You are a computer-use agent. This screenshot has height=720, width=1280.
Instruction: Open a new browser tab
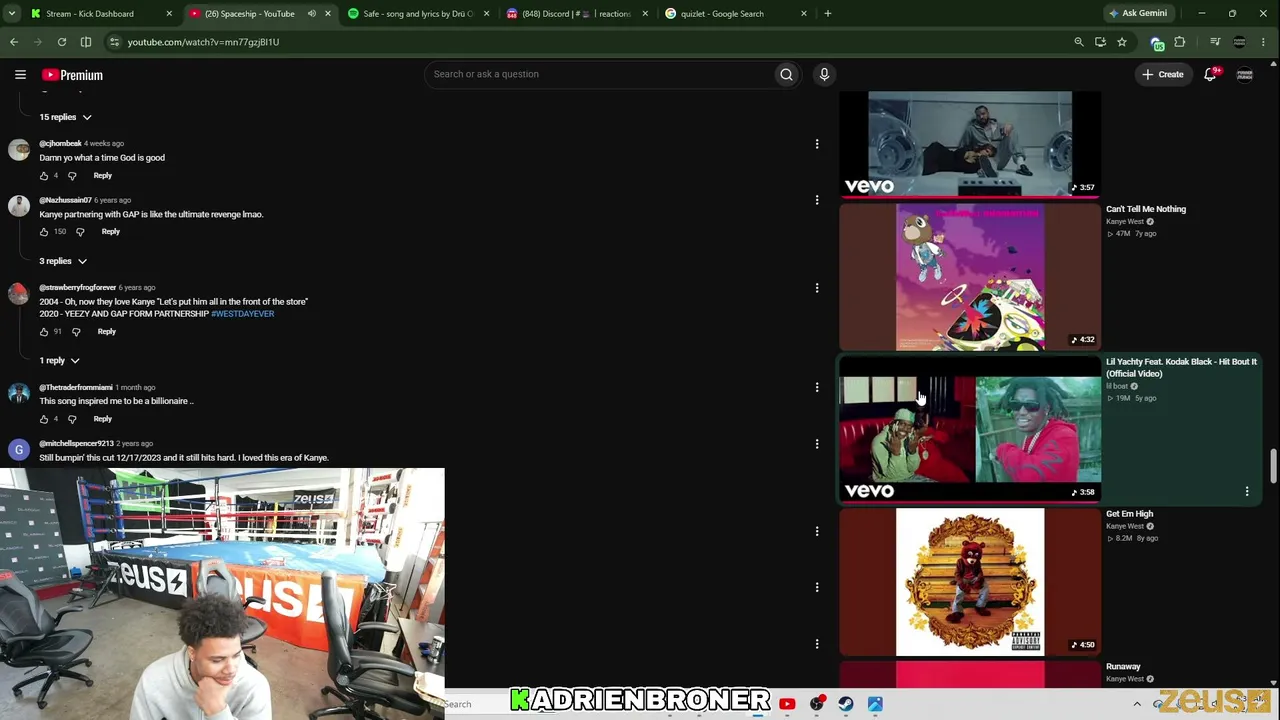point(828,14)
